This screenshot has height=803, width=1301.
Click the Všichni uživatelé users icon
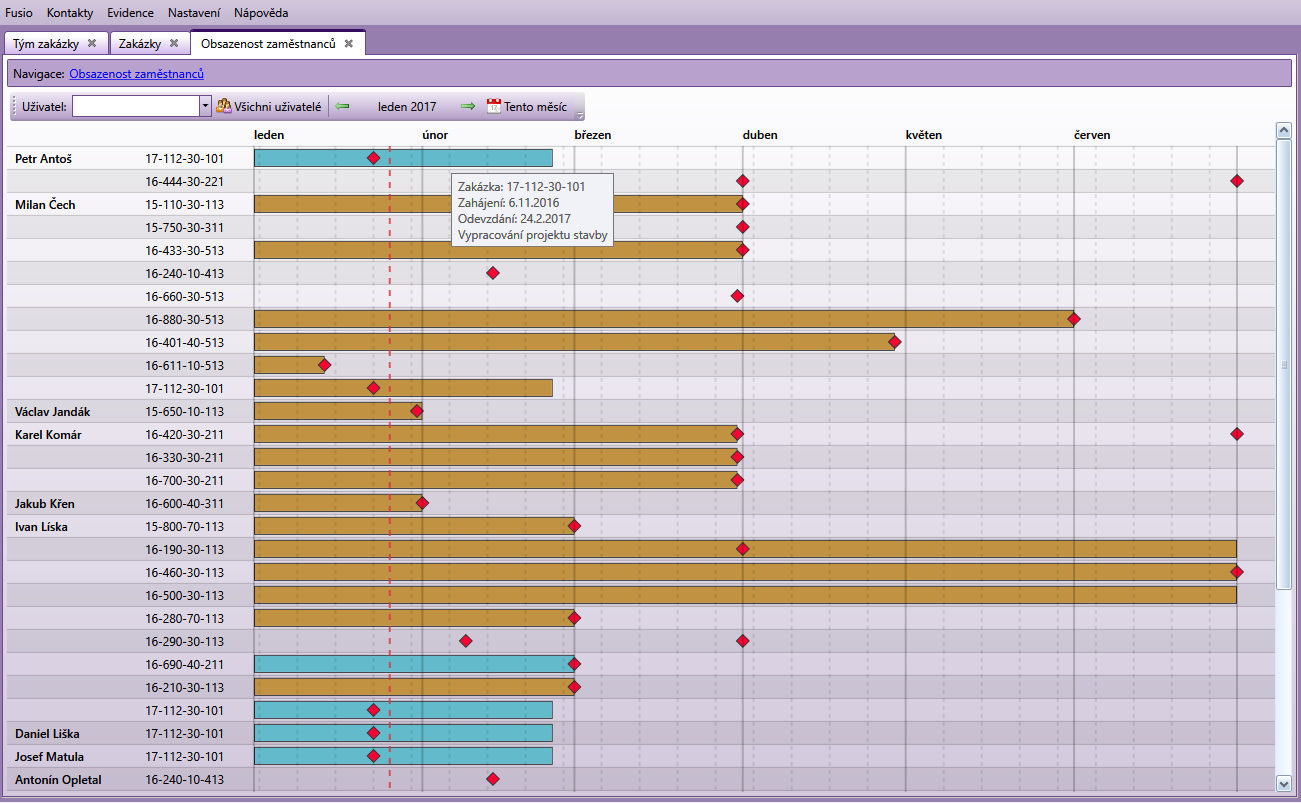tap(224, 106)
